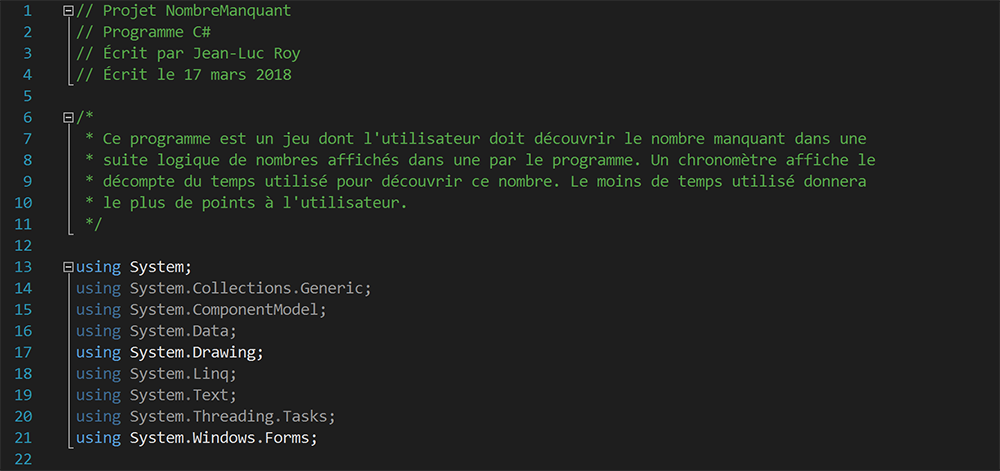Click the closing '*/' on line 11
Screen dimensions: 1000x471
(x=94, y=224)
